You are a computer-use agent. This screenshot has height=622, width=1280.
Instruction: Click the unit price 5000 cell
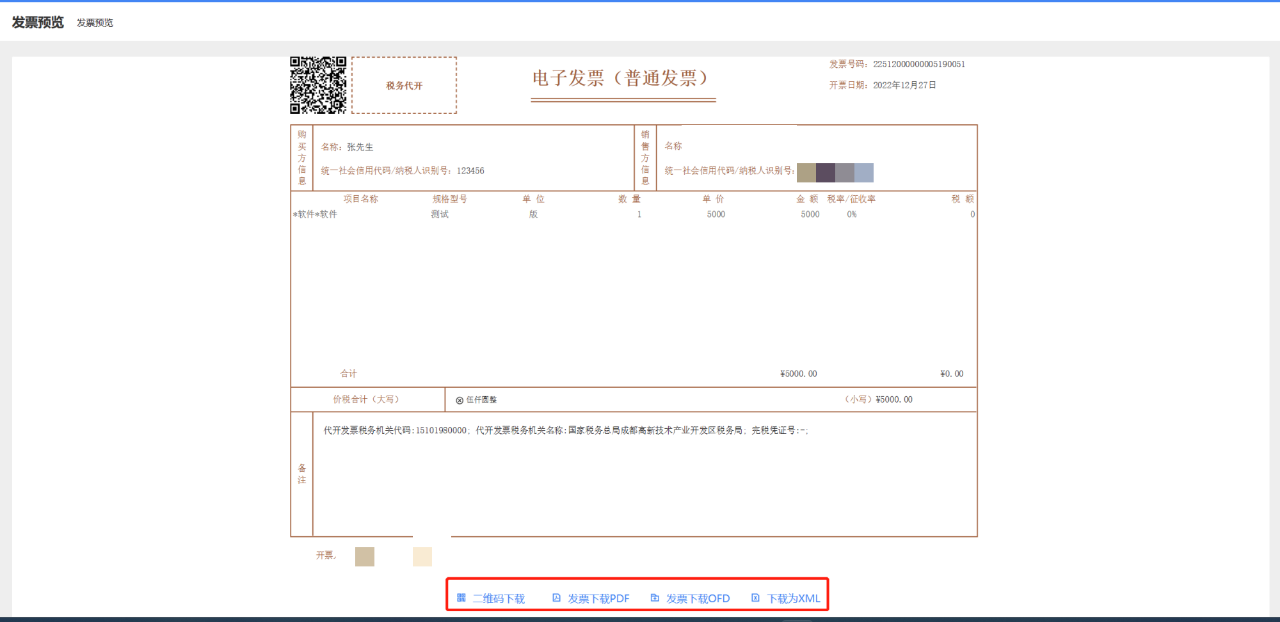(716, 214)
